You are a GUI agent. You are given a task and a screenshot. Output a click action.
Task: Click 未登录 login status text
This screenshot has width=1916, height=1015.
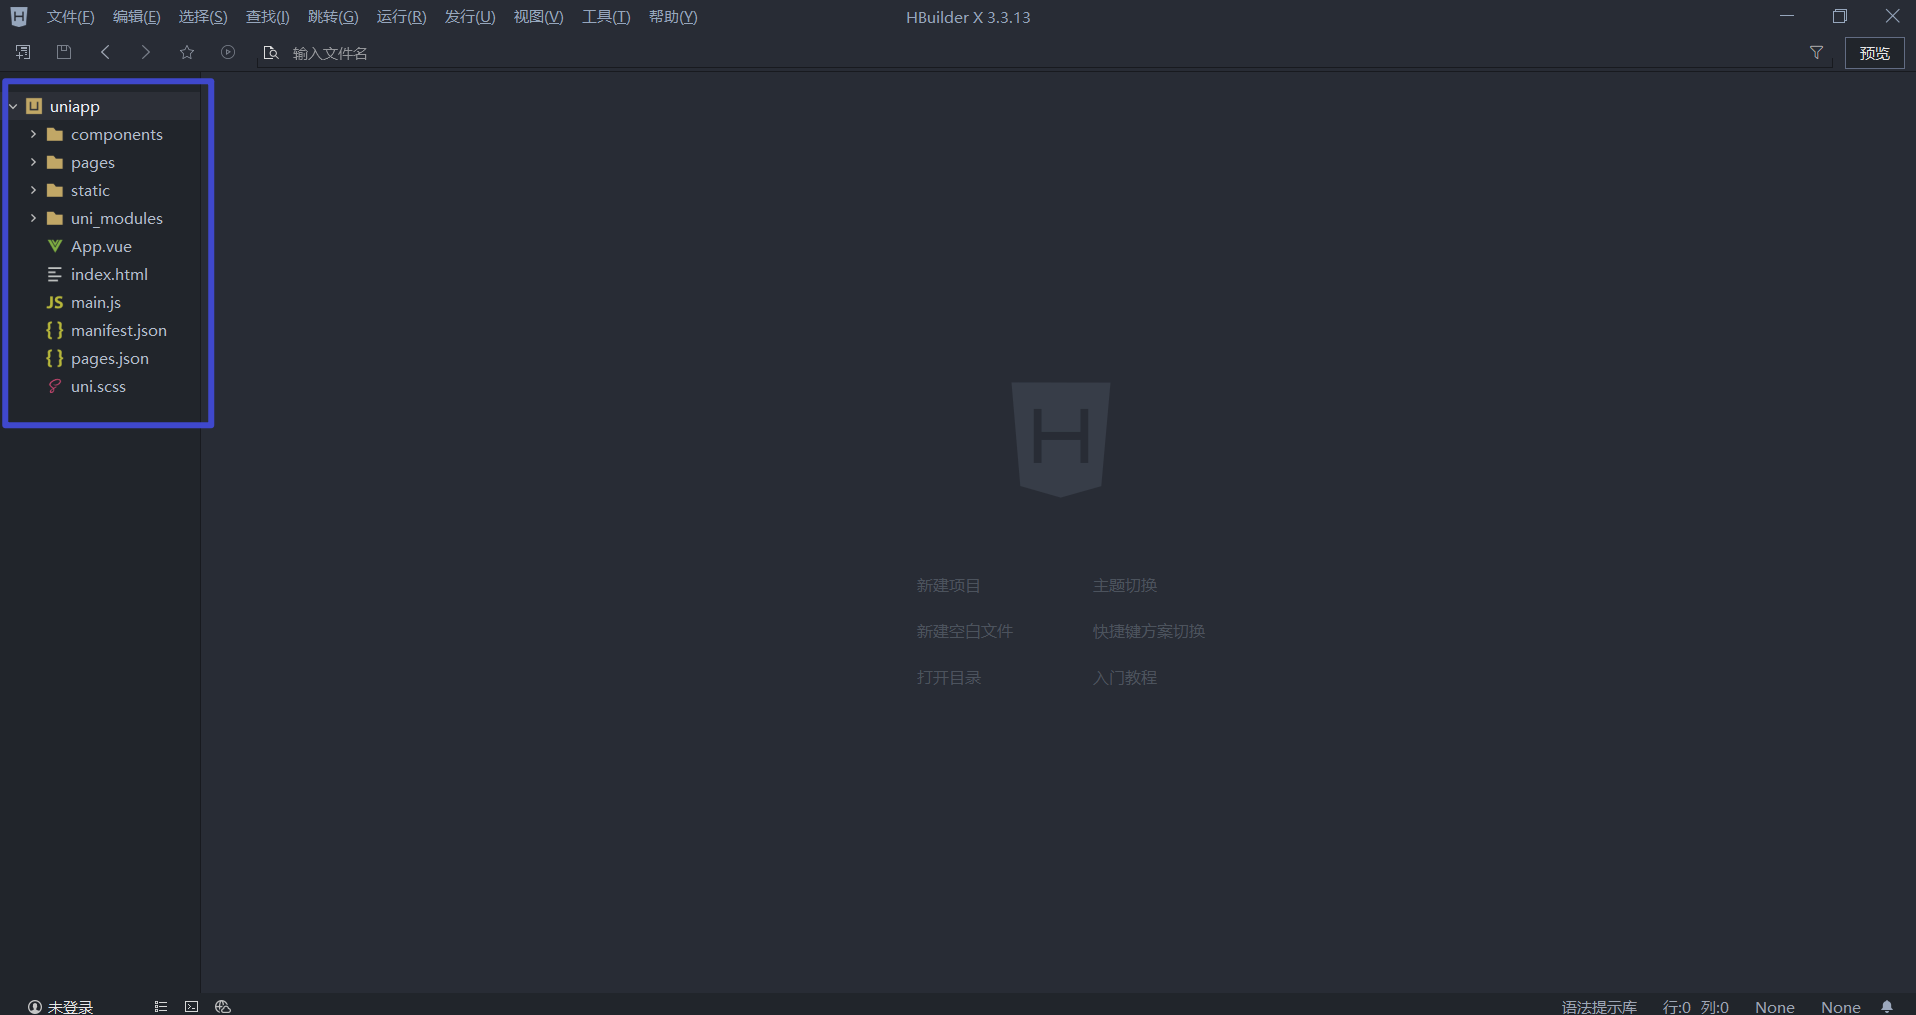70,1007
